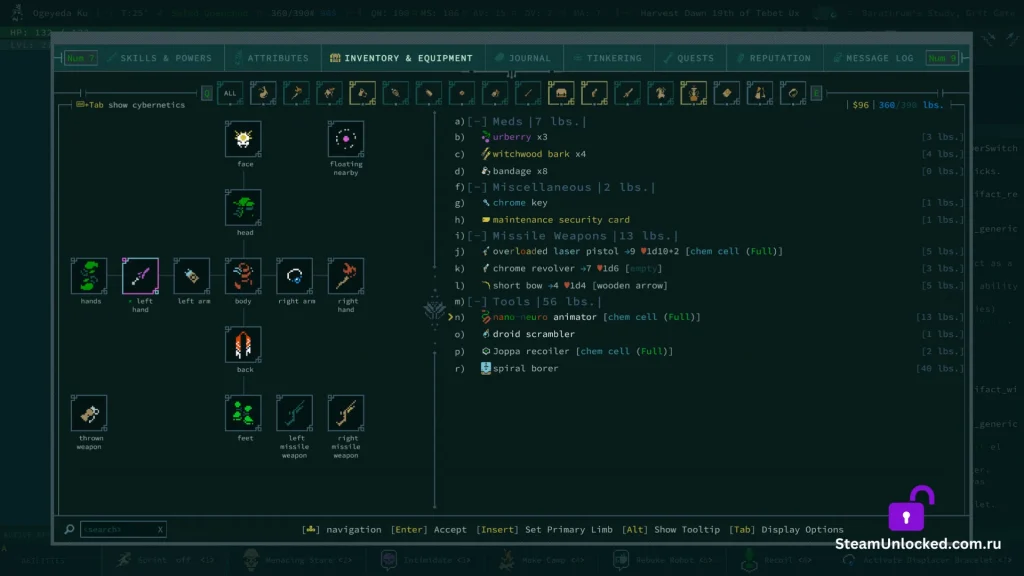The image size is (1024, 576).
Task: Open the Message Log tab
Action: click(x=873, y=58)
